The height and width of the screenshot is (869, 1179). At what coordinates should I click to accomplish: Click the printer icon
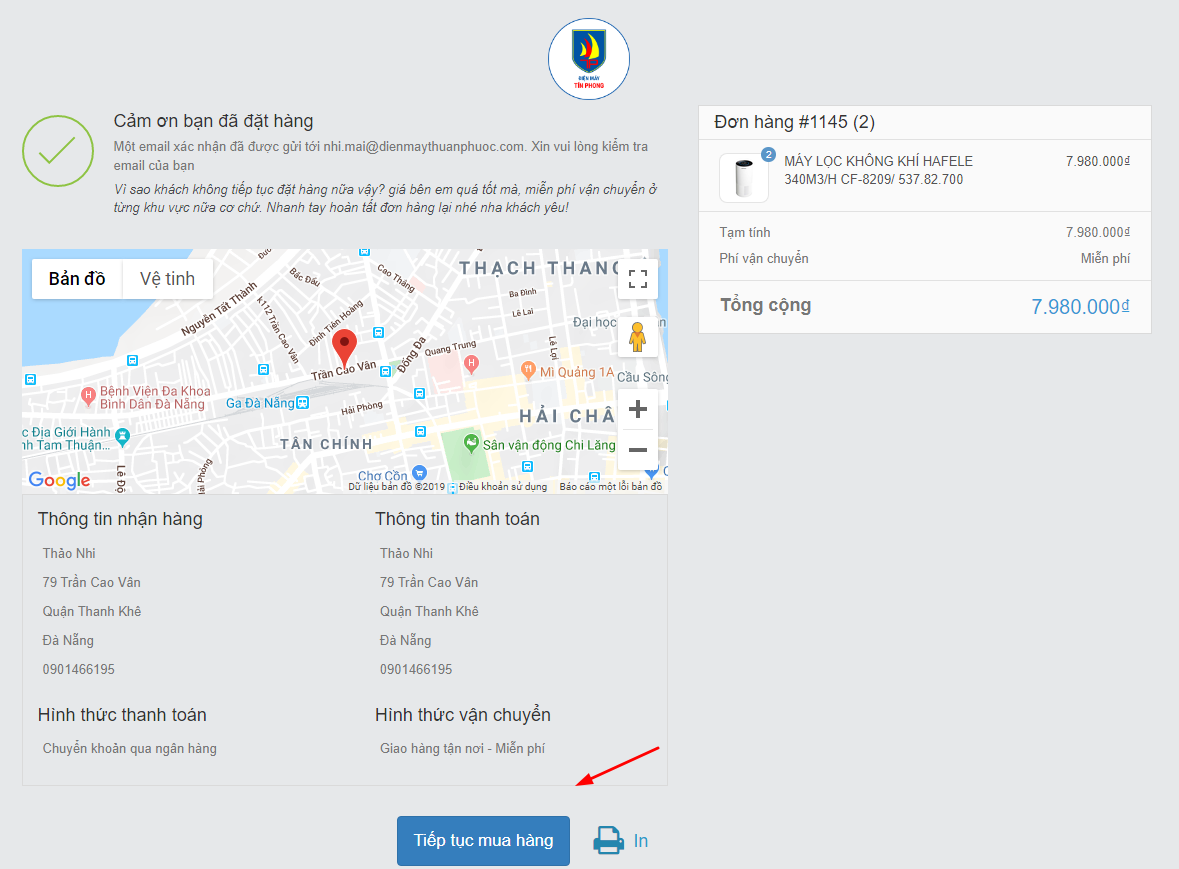[609, 840]
